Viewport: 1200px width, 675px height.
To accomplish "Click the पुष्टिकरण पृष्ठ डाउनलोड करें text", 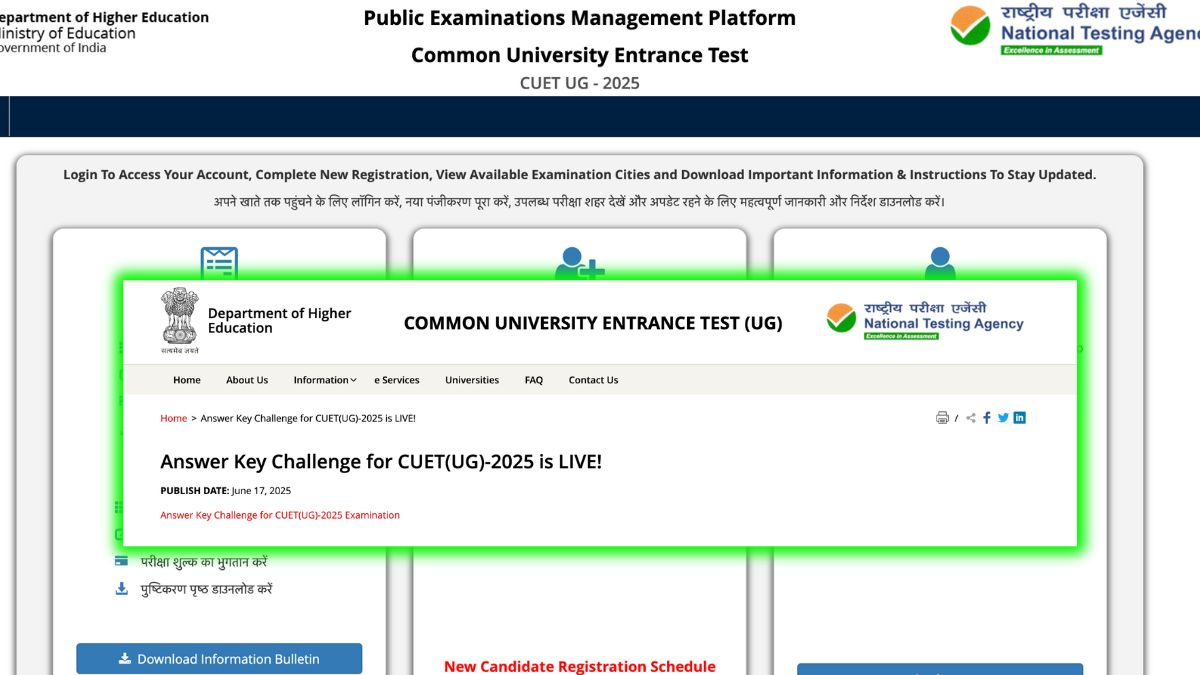I will [x=207, y=589].
